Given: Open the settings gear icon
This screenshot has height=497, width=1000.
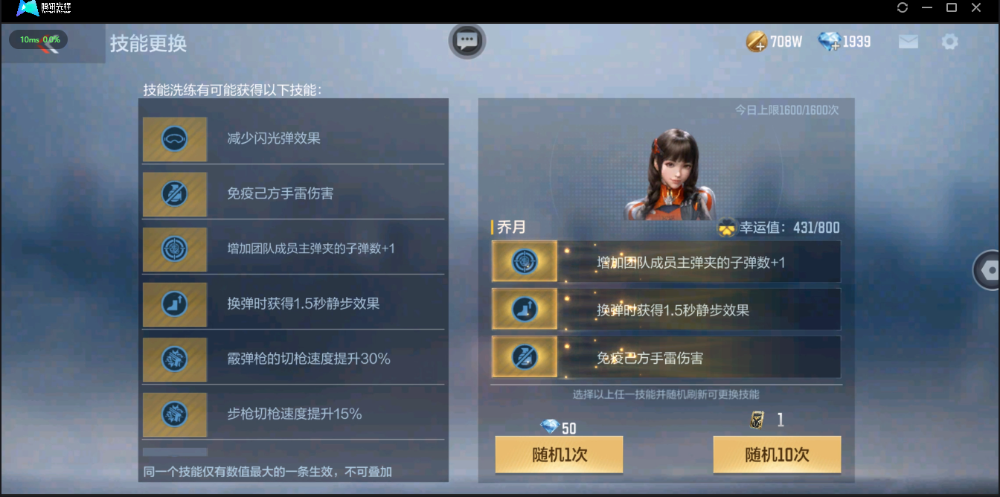Looking at the screenshot, I should pos(950,42).
